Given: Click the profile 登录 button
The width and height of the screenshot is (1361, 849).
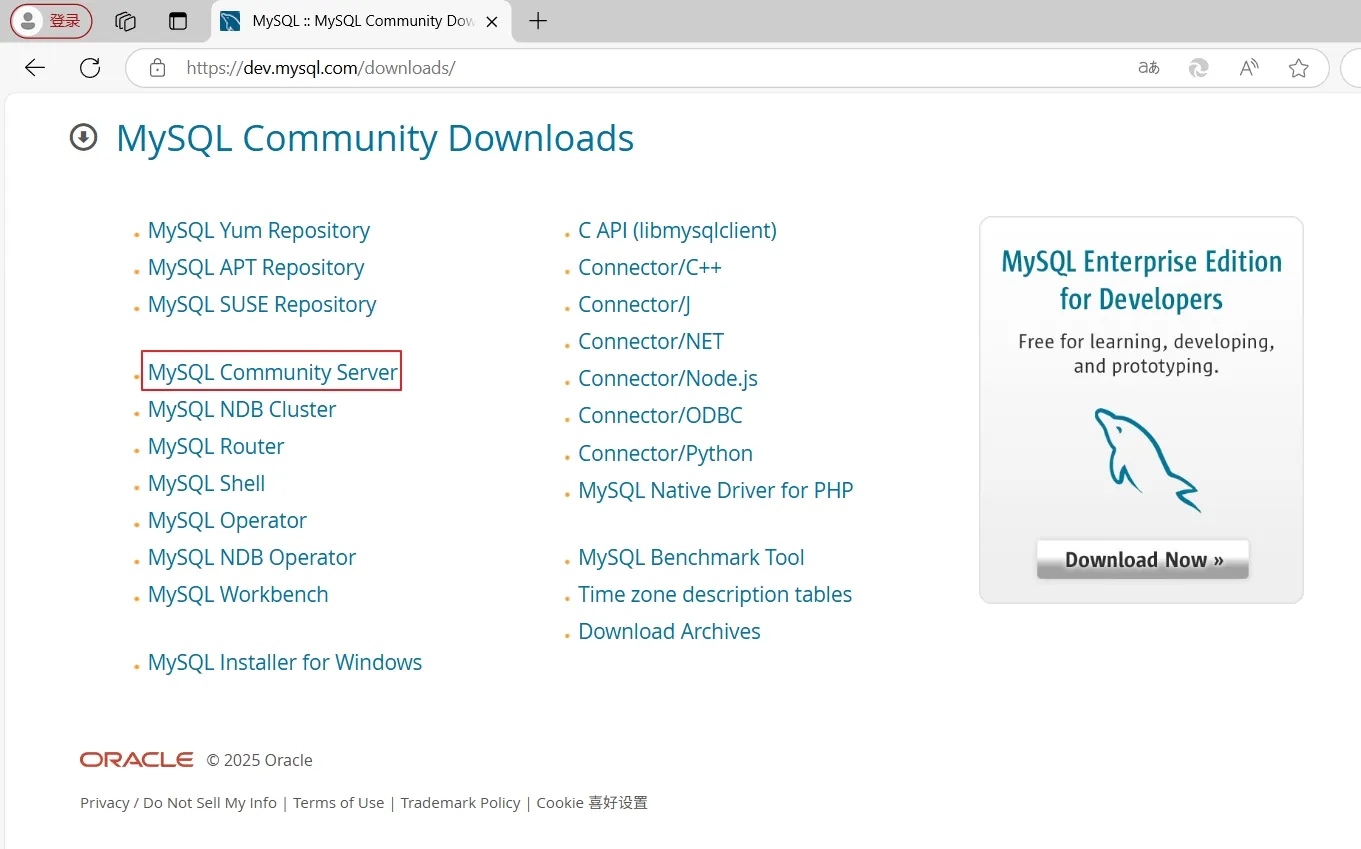Looking at the screenshot, I should (52, 21).
